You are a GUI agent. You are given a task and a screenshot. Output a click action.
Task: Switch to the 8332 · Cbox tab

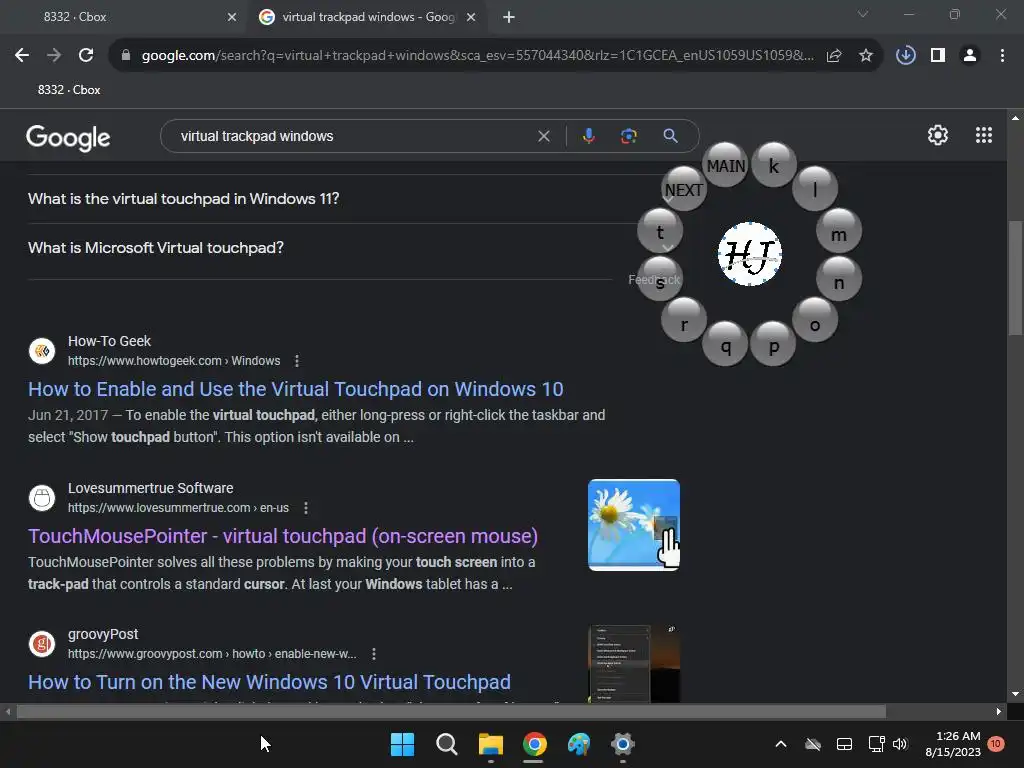125,17
